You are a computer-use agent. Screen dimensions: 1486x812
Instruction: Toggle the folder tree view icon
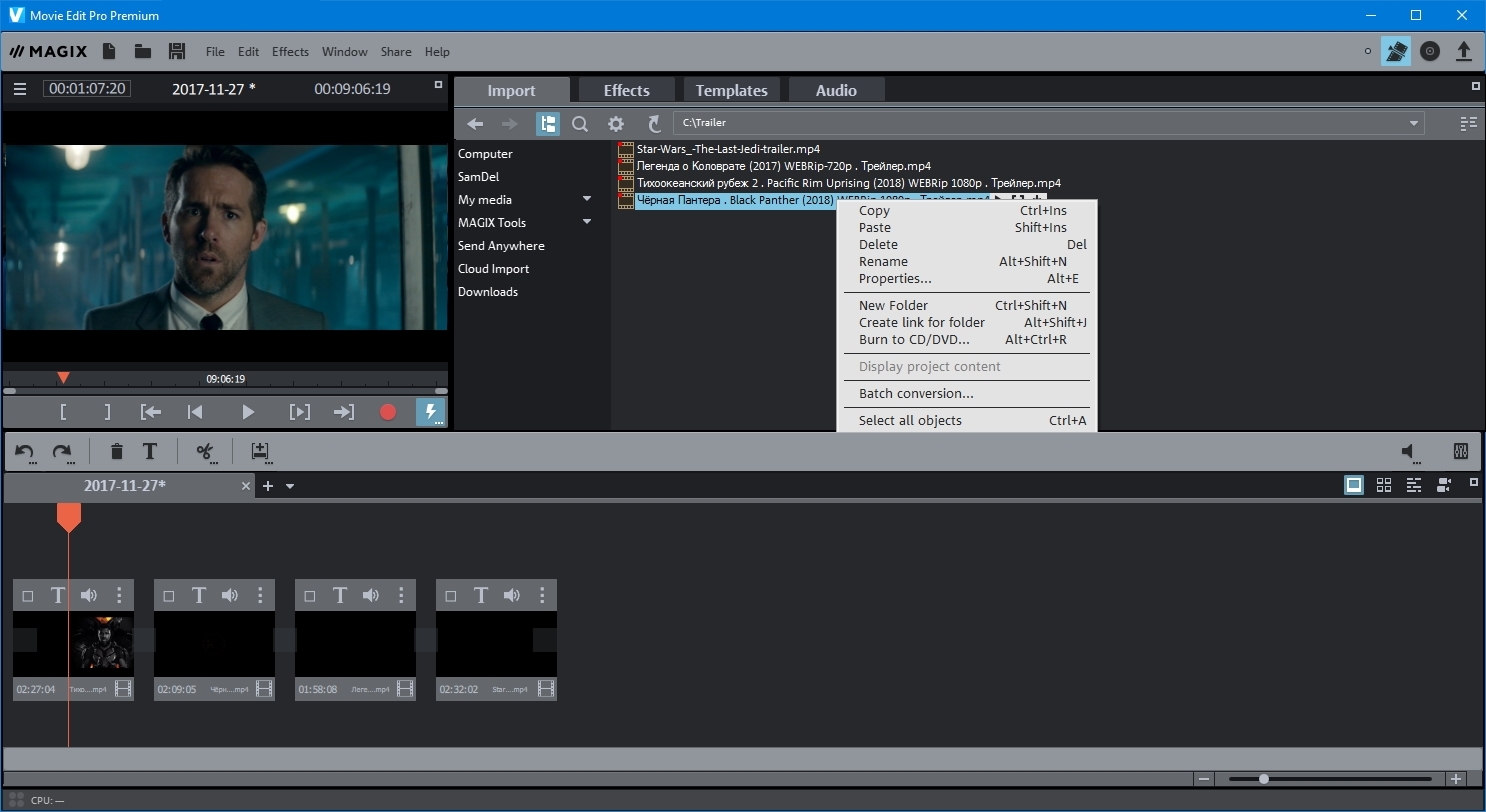pos(548,124)
